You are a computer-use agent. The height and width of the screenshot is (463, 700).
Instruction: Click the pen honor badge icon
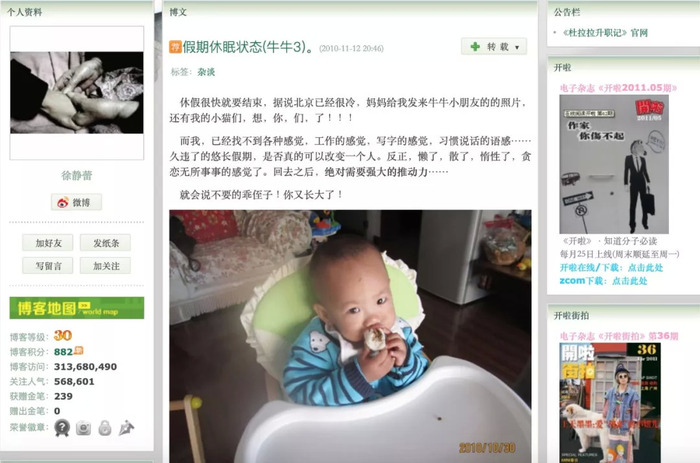(x=126, y=428)
